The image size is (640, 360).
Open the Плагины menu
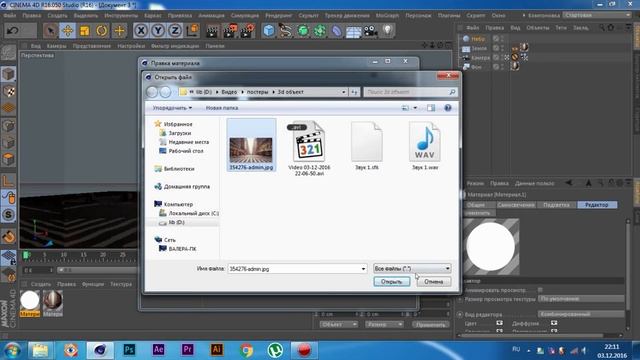click(x=449, y=16)
